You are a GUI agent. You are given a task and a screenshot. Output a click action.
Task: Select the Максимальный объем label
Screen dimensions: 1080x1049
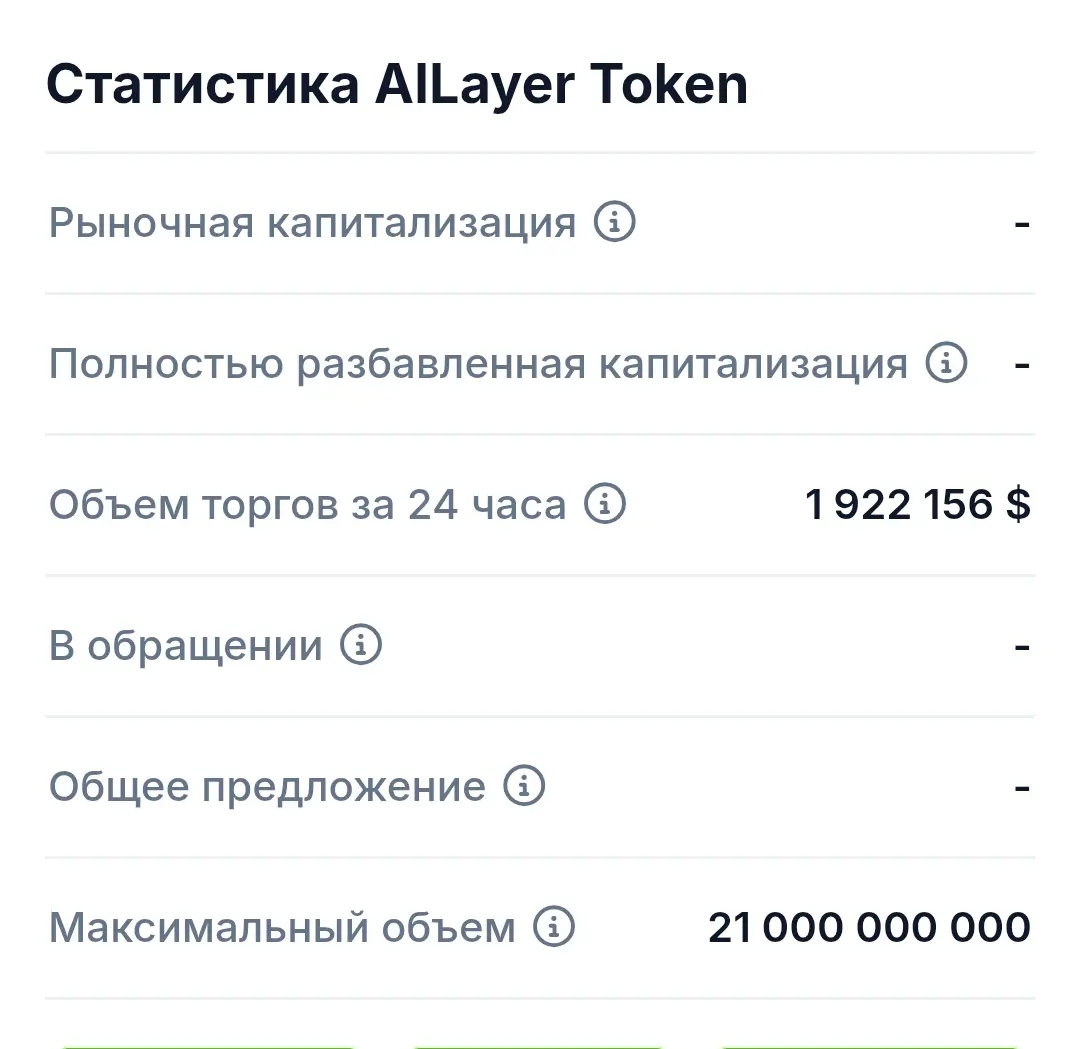(282, 928)
